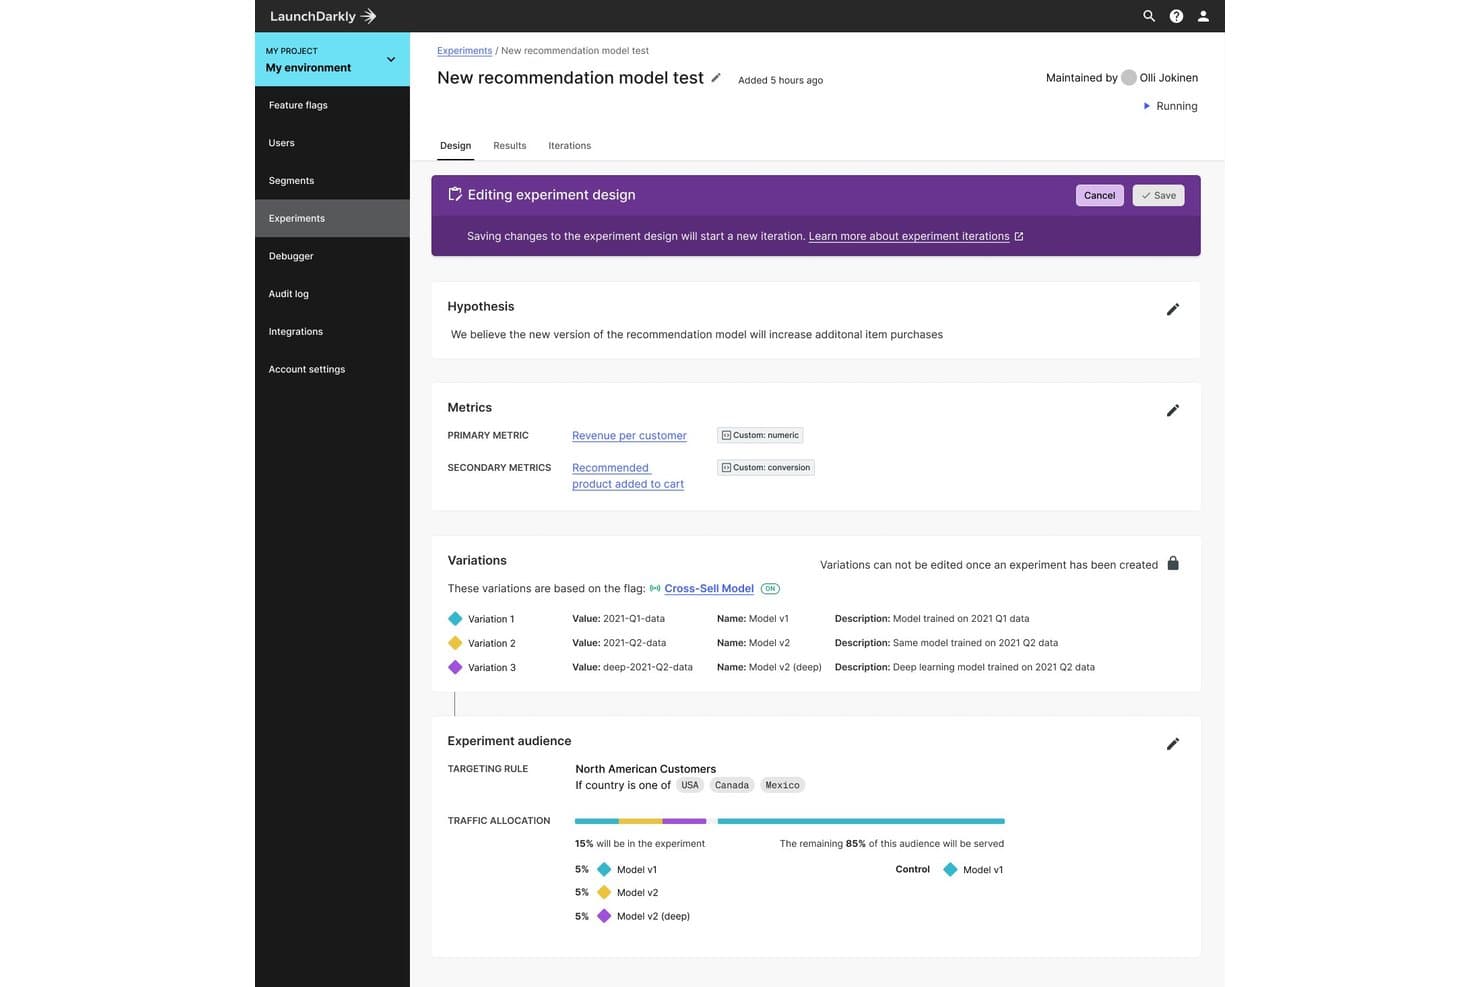Open Users in sidebar
This screenshot has width=1480, height=987.
click(332, 143)
